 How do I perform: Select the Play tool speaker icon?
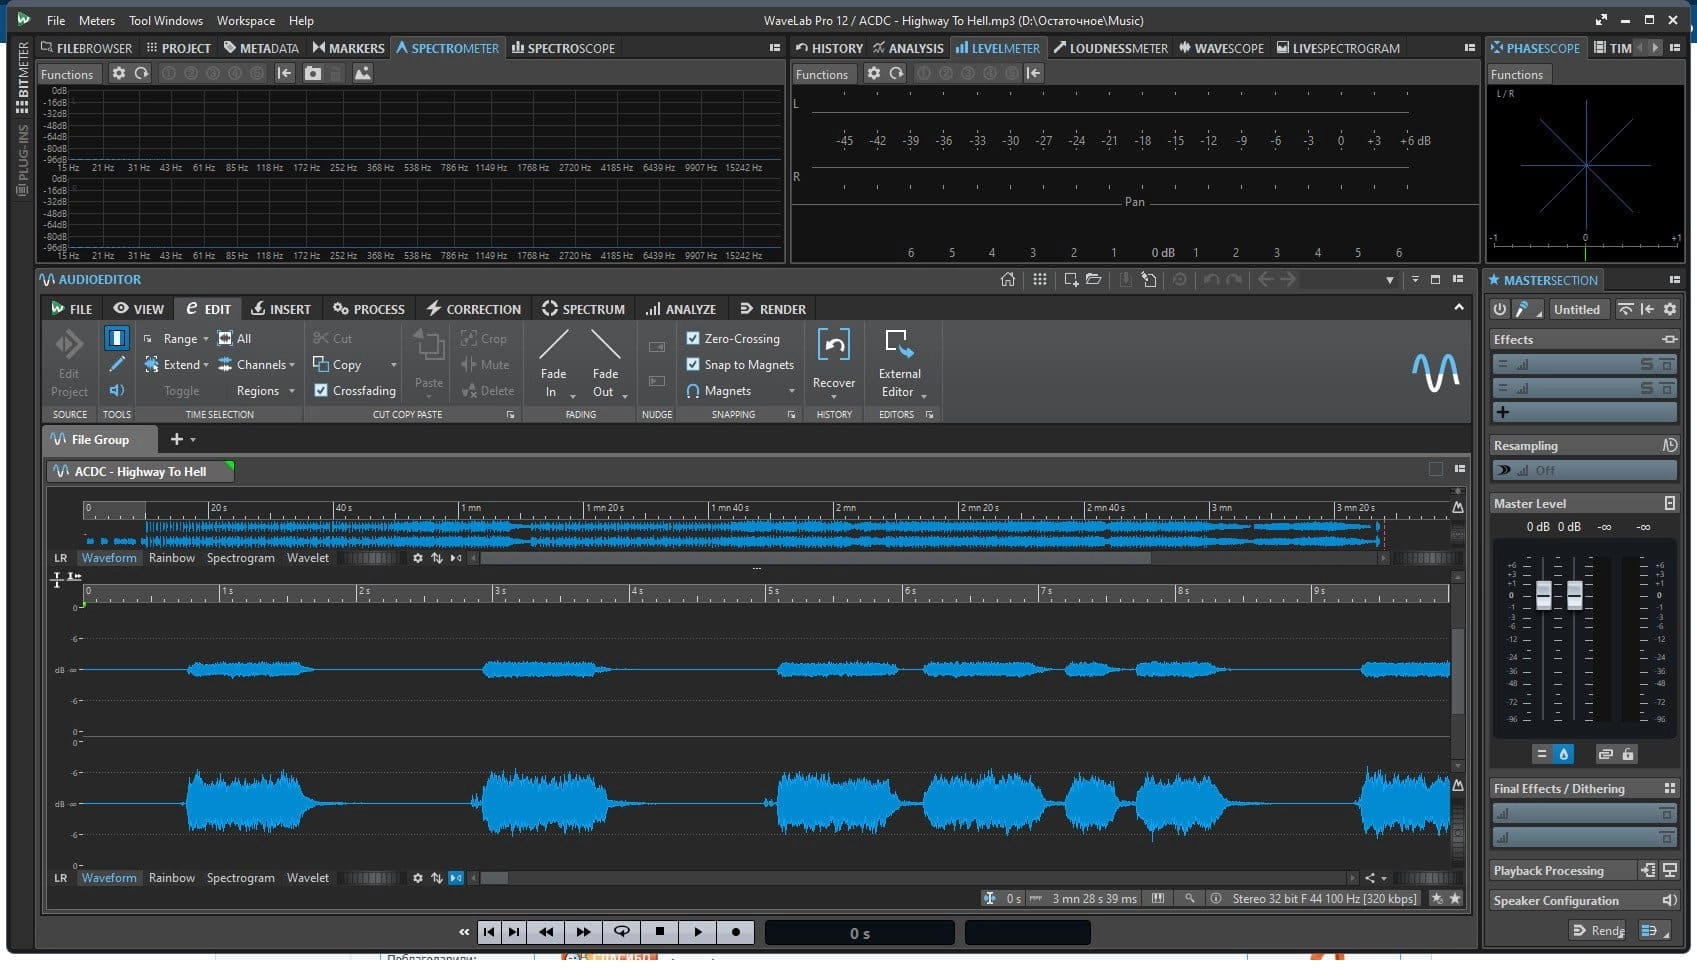point(117,391)
